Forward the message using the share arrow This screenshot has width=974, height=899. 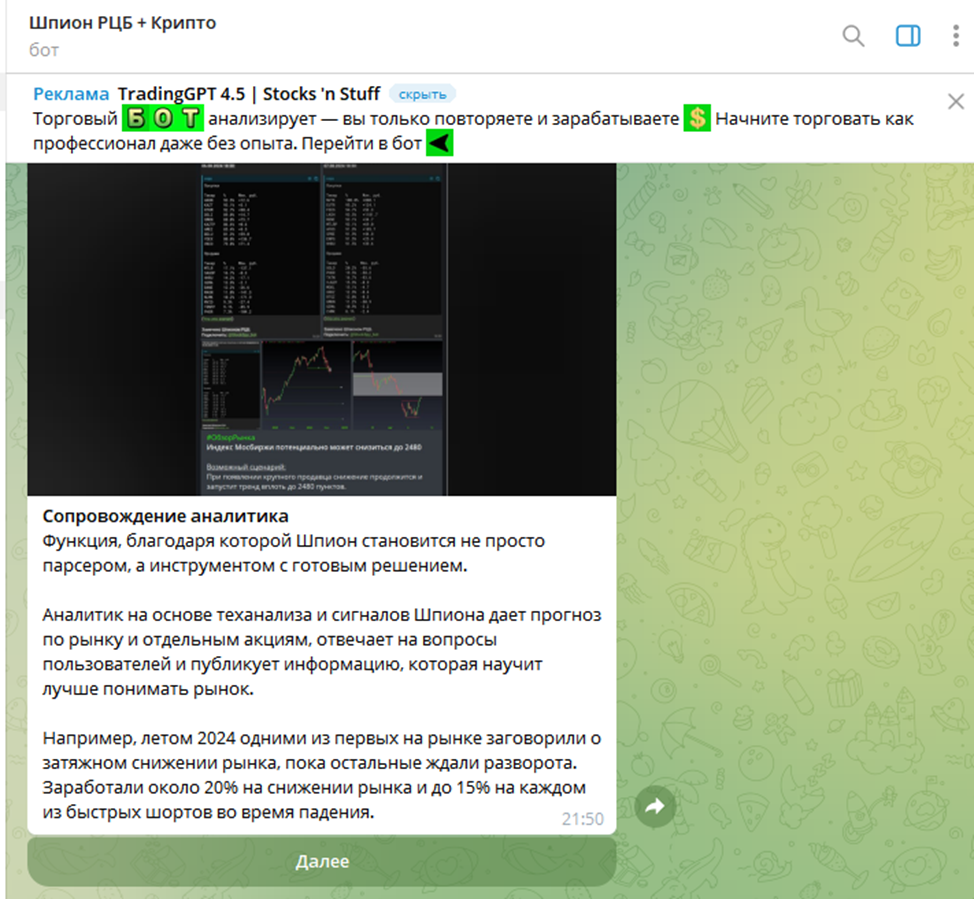coord(655,806)
